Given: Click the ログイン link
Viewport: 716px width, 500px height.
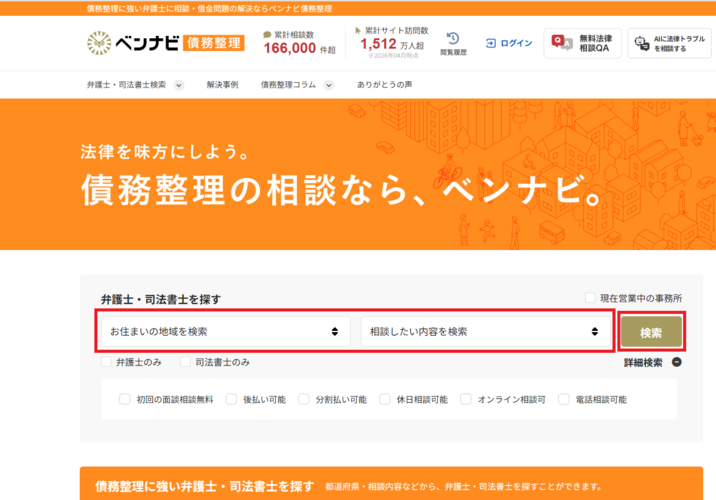Looking at the screenshot, I should pos(516,43).
